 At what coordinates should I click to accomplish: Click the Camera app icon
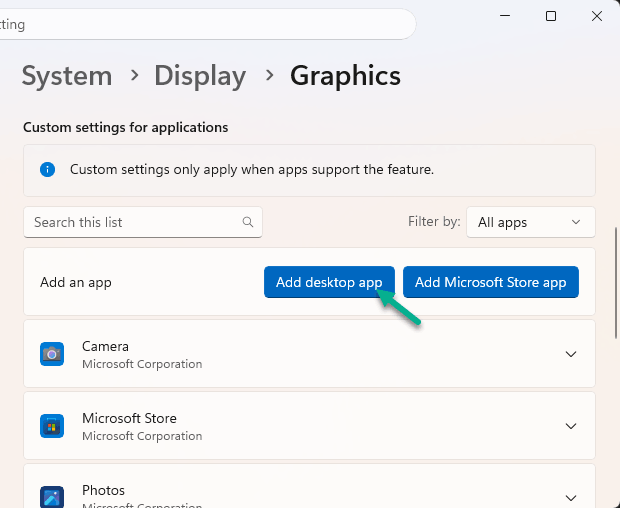52,354
